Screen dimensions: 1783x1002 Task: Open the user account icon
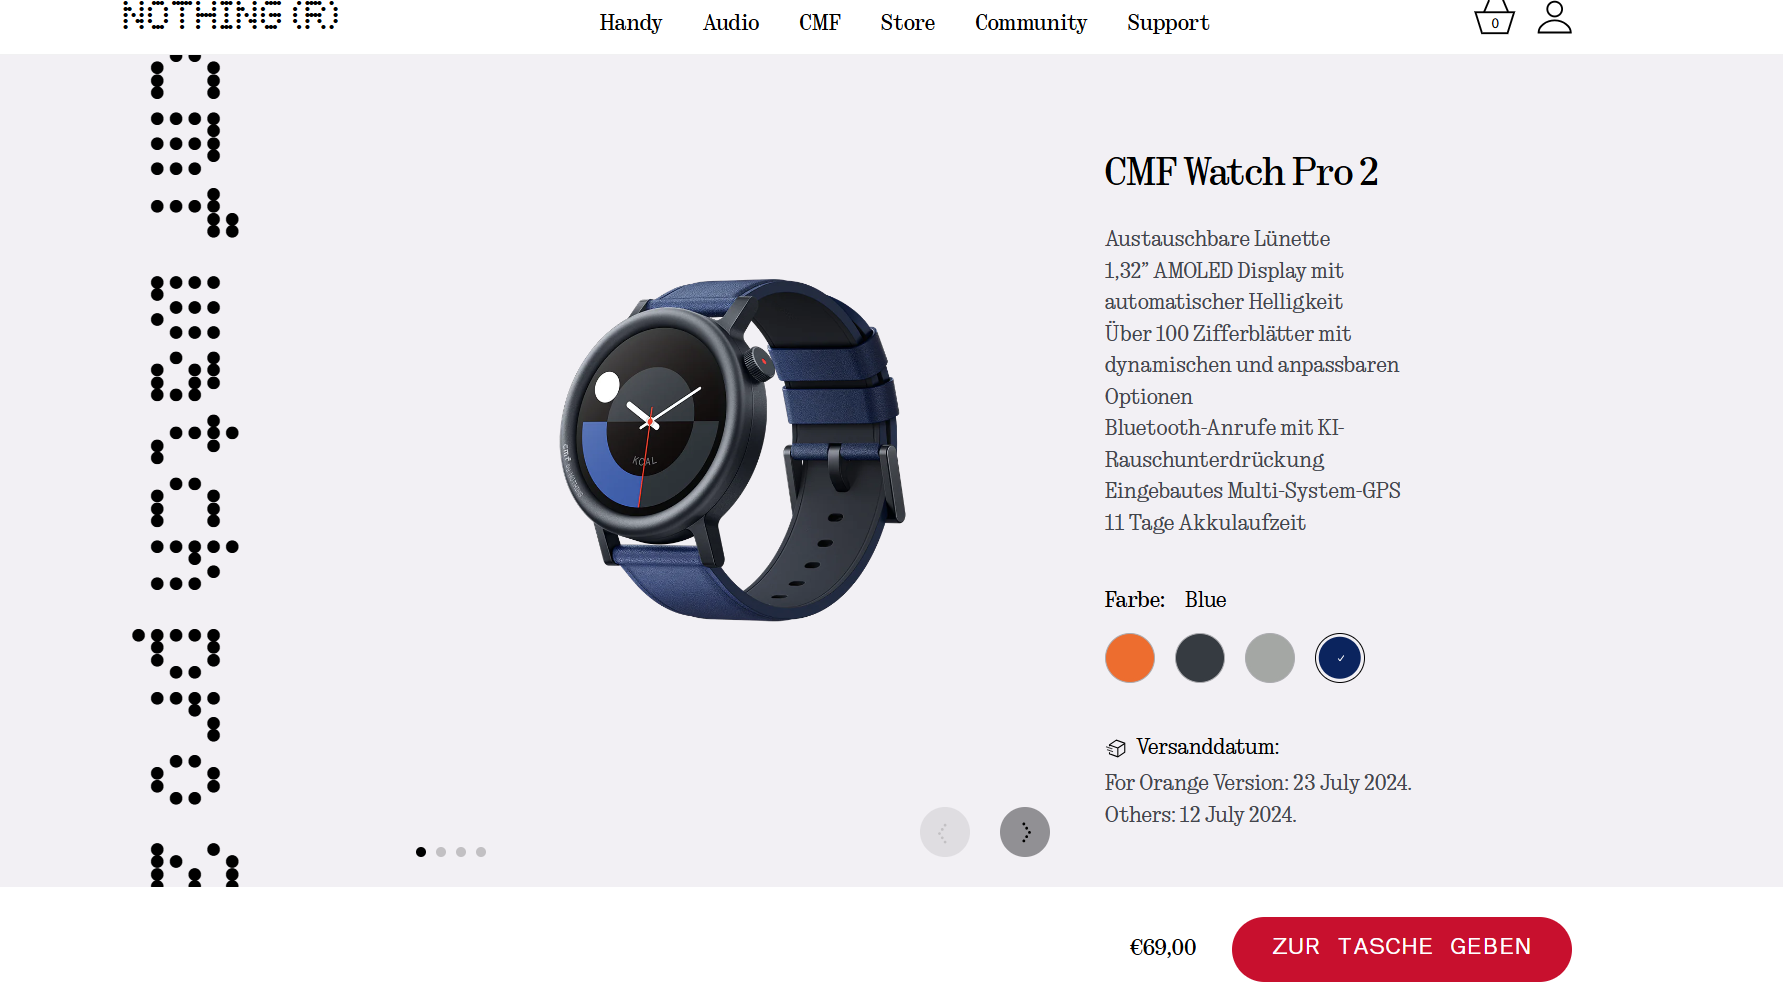point(1554,17)
